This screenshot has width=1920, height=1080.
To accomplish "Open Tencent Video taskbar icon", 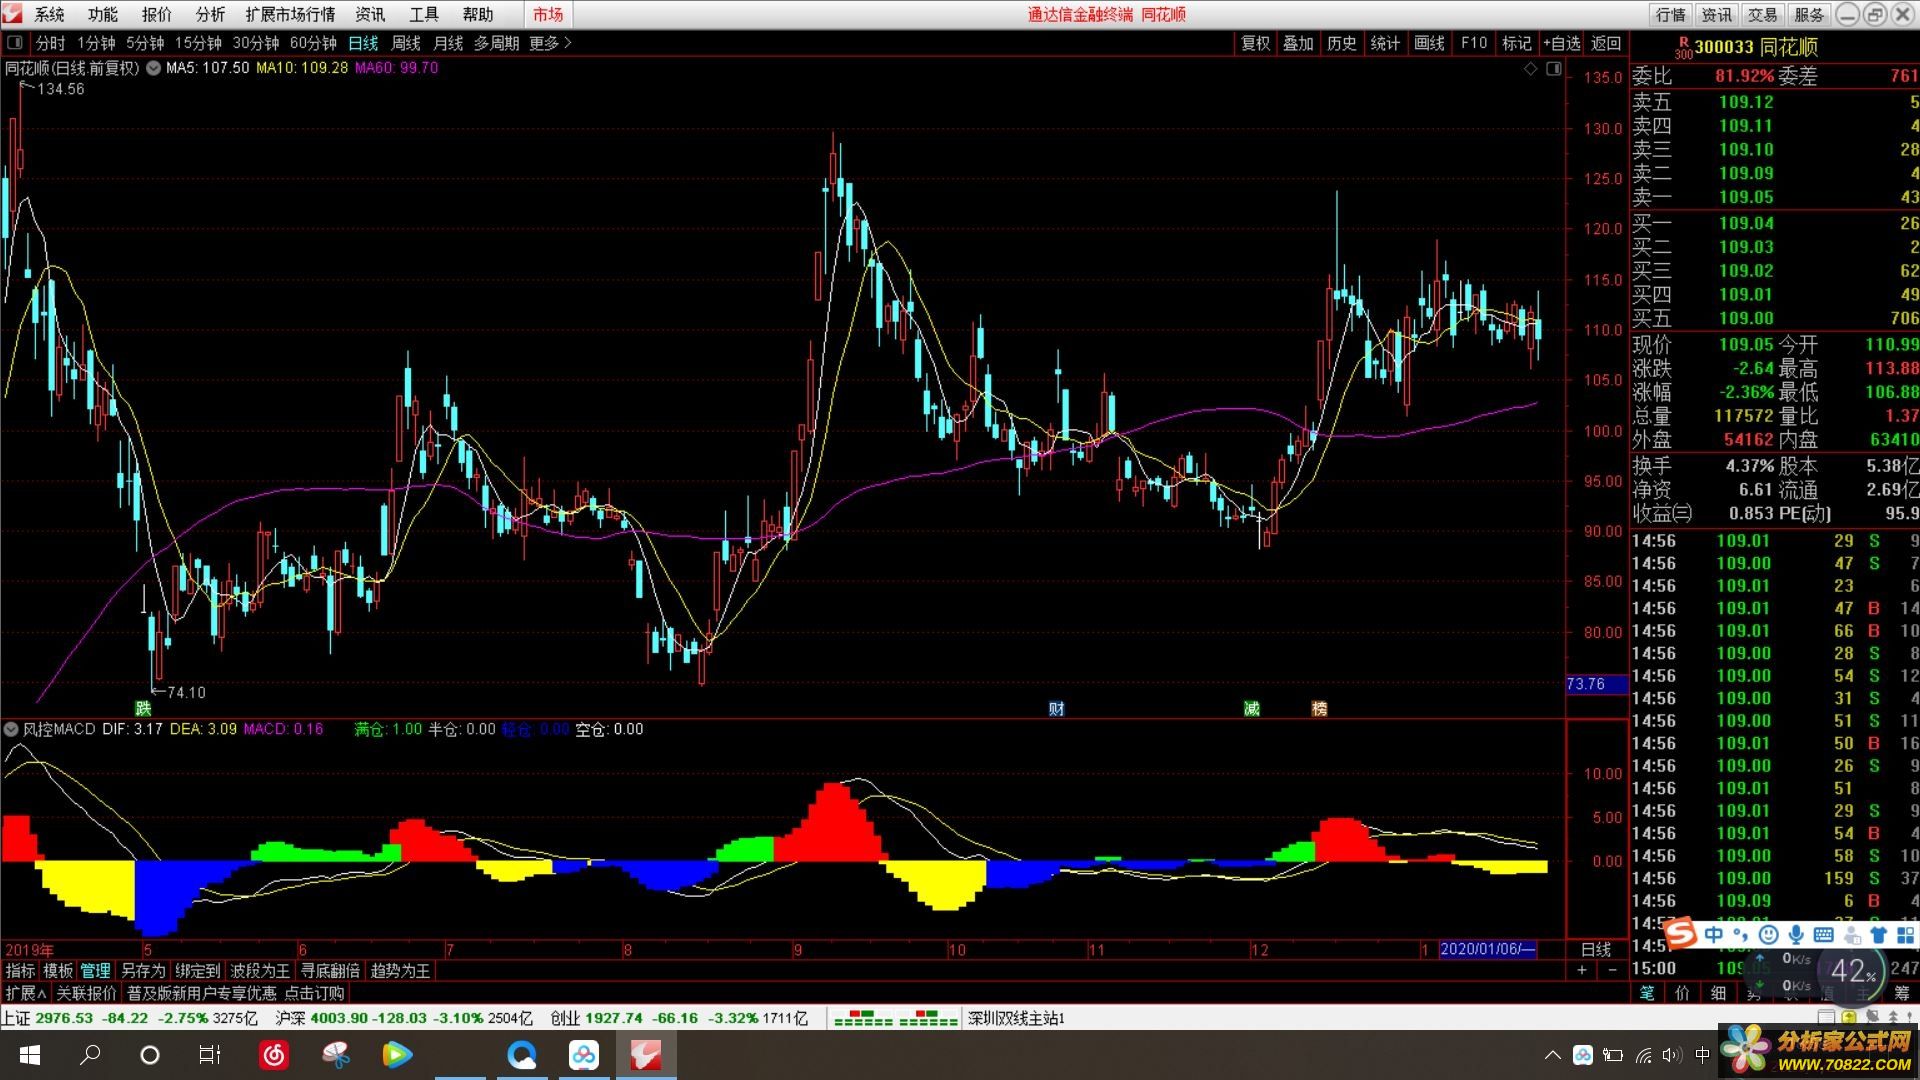I will pos(397,1055).
